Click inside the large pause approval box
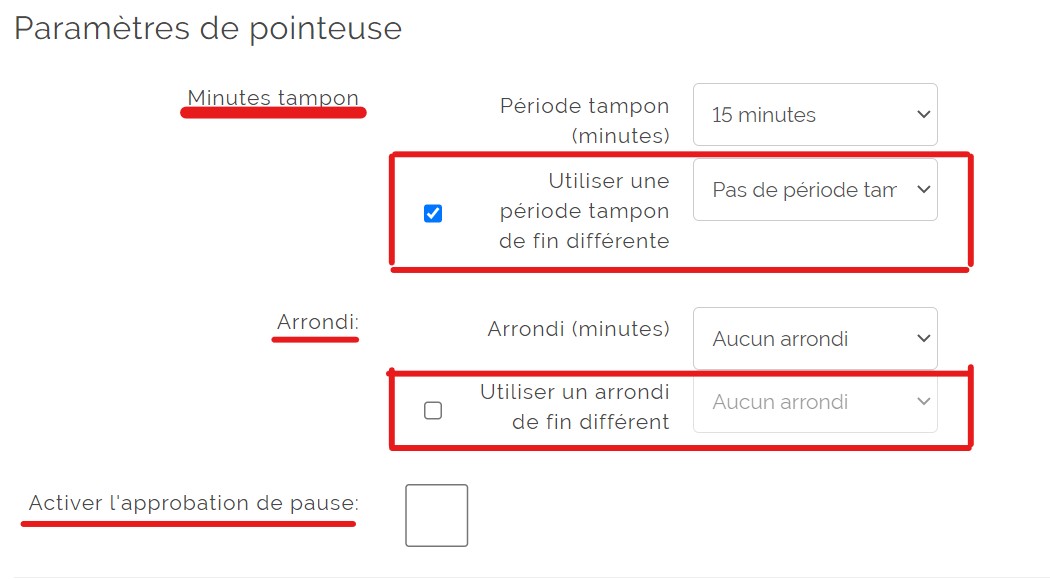 [436, 514]
